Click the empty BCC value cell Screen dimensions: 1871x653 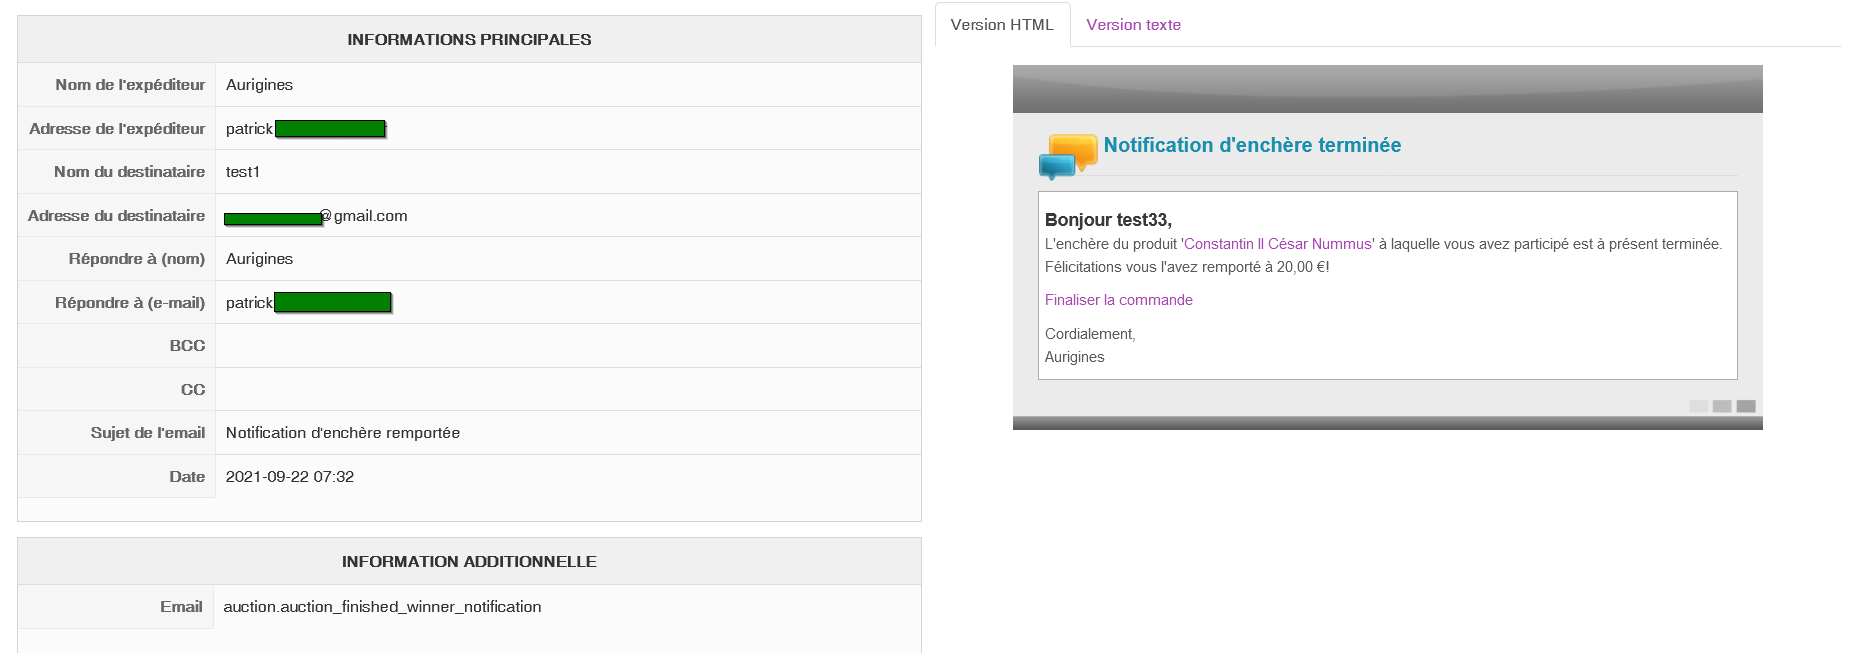point(567,346)
